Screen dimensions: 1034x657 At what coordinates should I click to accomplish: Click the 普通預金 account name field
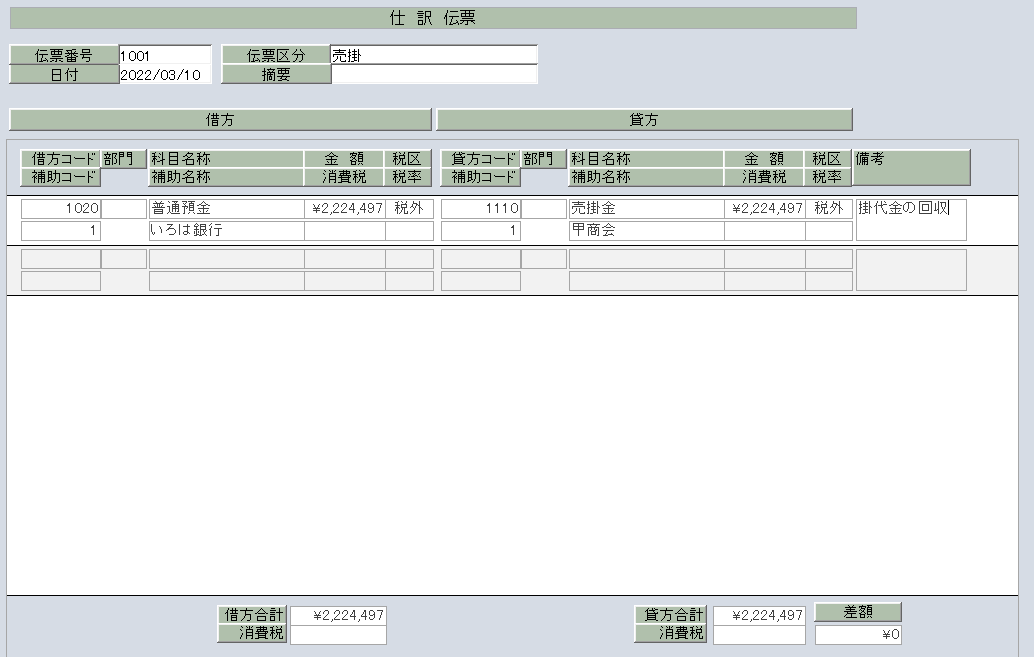click(225, 209)
